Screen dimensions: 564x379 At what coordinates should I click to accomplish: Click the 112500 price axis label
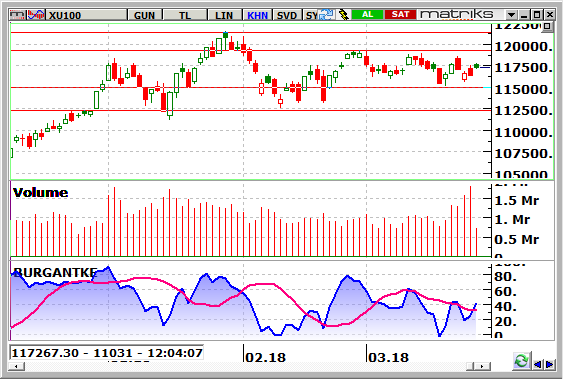click(x=524, y=111)
